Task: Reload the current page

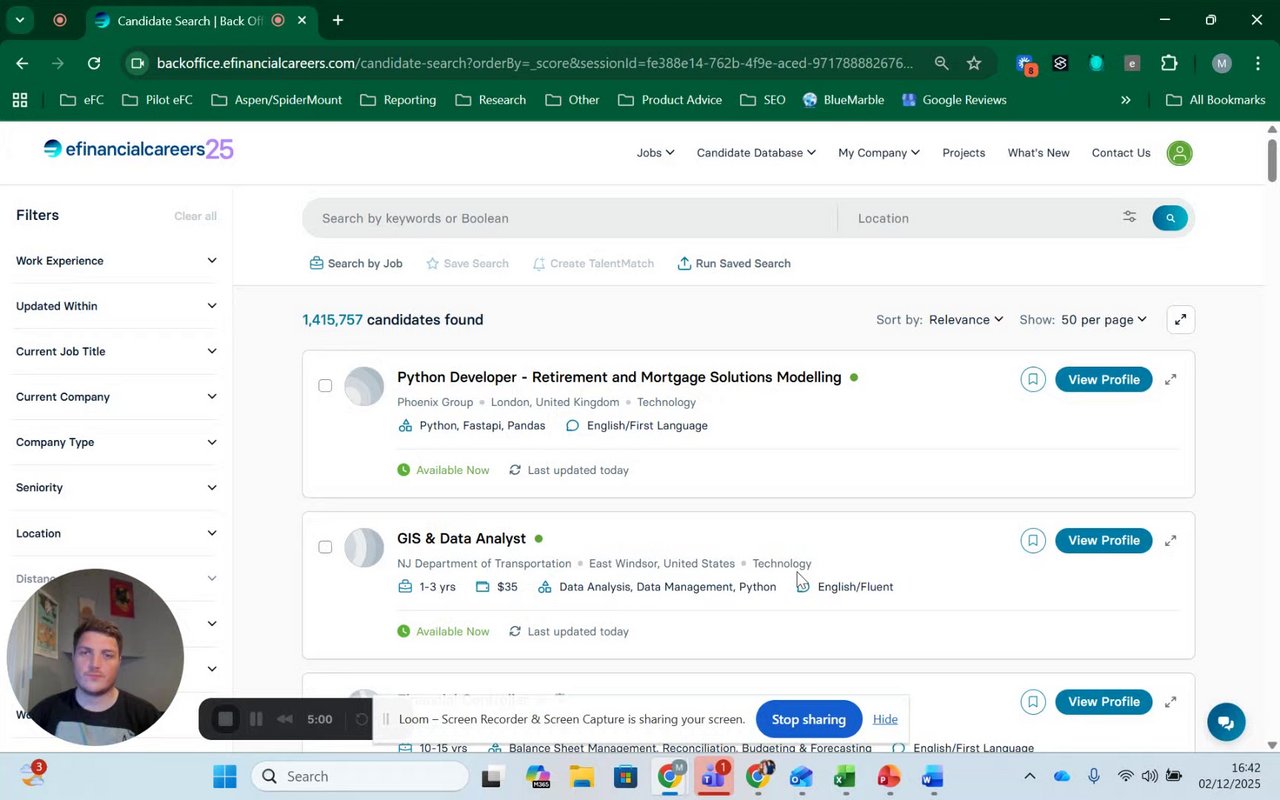Action: 94,63
